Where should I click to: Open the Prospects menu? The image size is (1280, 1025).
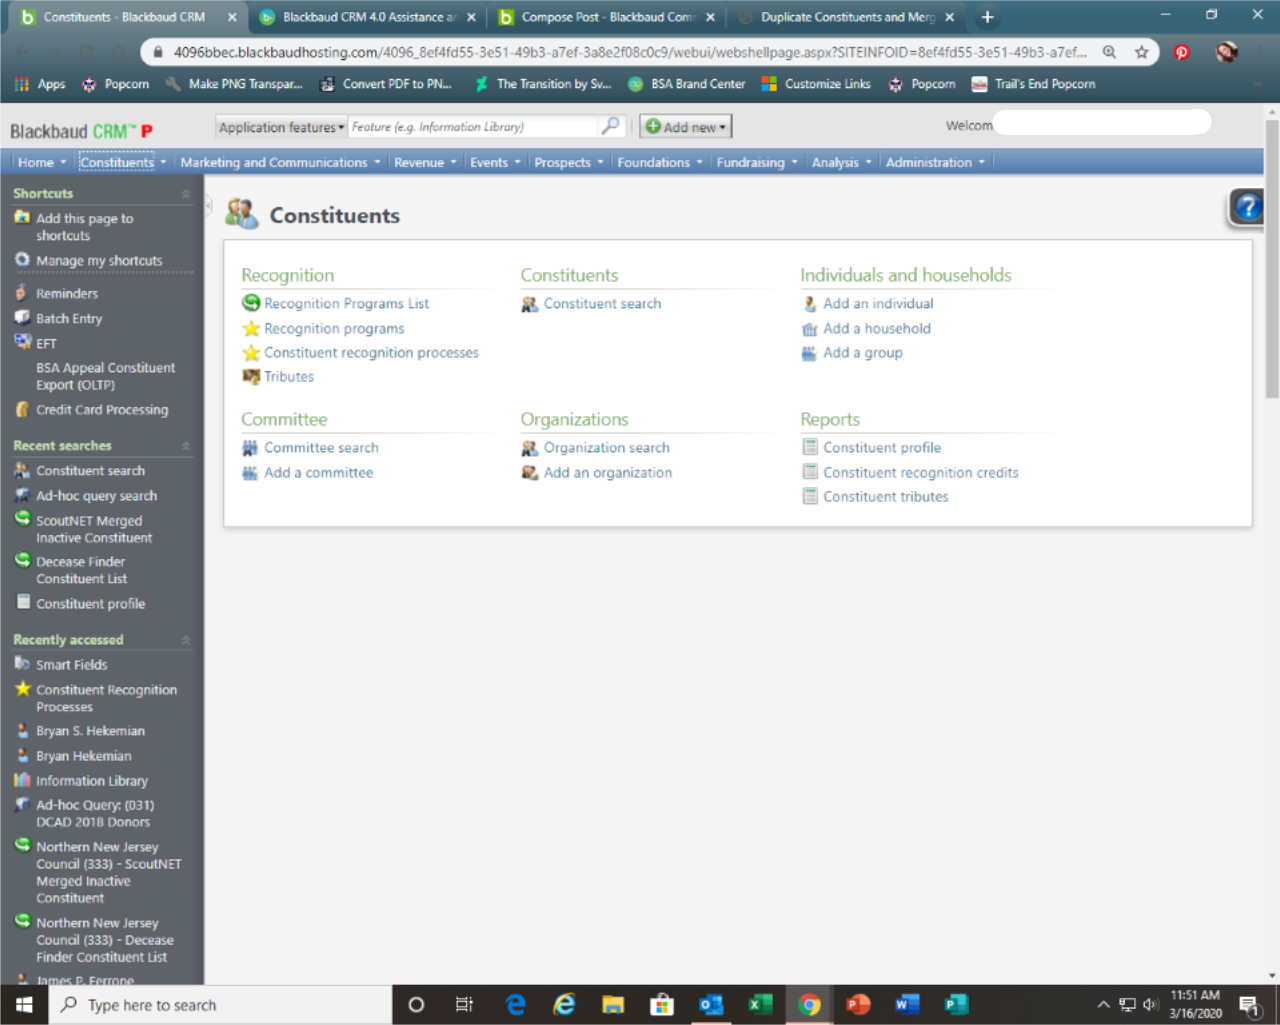[562, 162]
